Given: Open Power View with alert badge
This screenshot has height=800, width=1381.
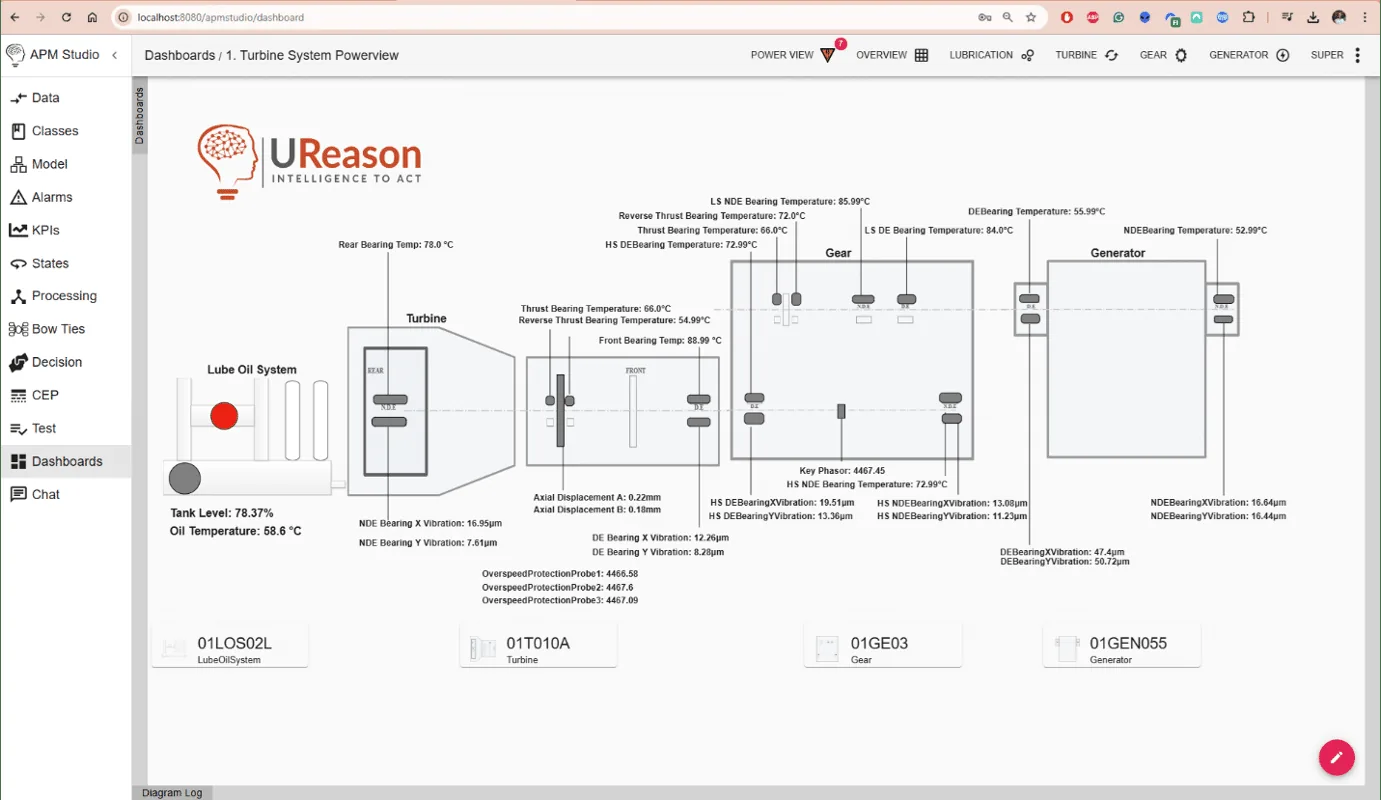Looking at the screenshot, I should pos(798,54).
